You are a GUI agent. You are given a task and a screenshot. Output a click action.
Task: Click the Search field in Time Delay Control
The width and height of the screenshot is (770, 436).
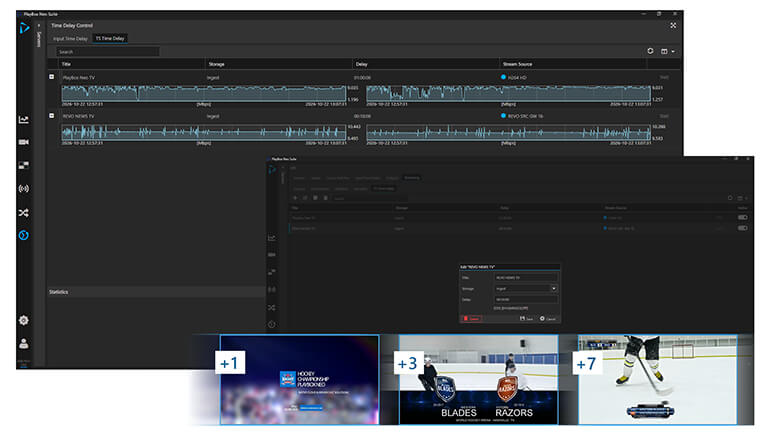point(108,52)
